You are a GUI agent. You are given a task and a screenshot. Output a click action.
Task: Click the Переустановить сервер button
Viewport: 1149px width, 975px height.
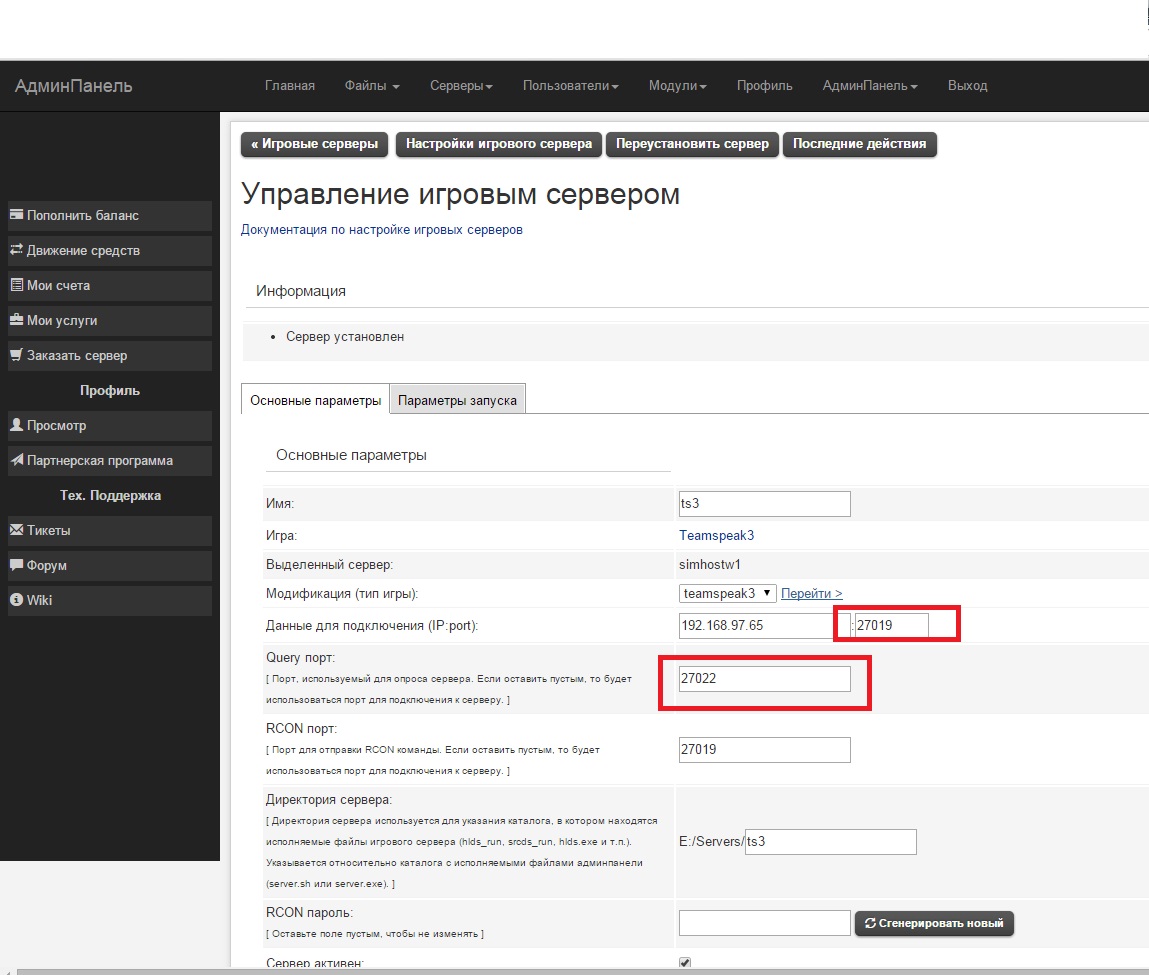tap(692, 144)
